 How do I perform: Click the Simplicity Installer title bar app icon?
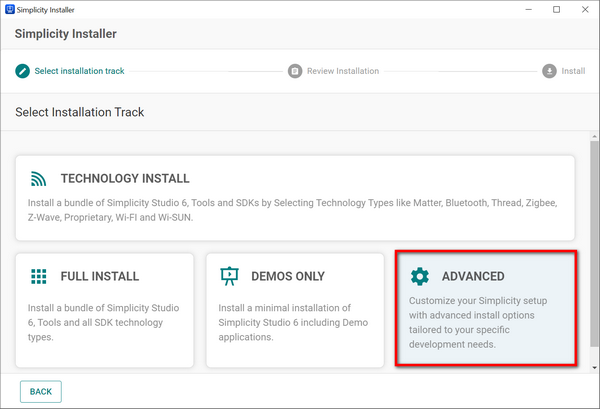tap(10, 10)
